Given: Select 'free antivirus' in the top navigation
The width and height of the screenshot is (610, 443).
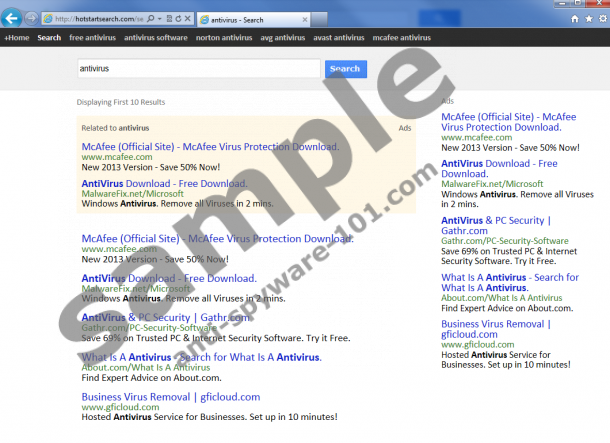Looking at the screenshot, I should pos(92,38).
